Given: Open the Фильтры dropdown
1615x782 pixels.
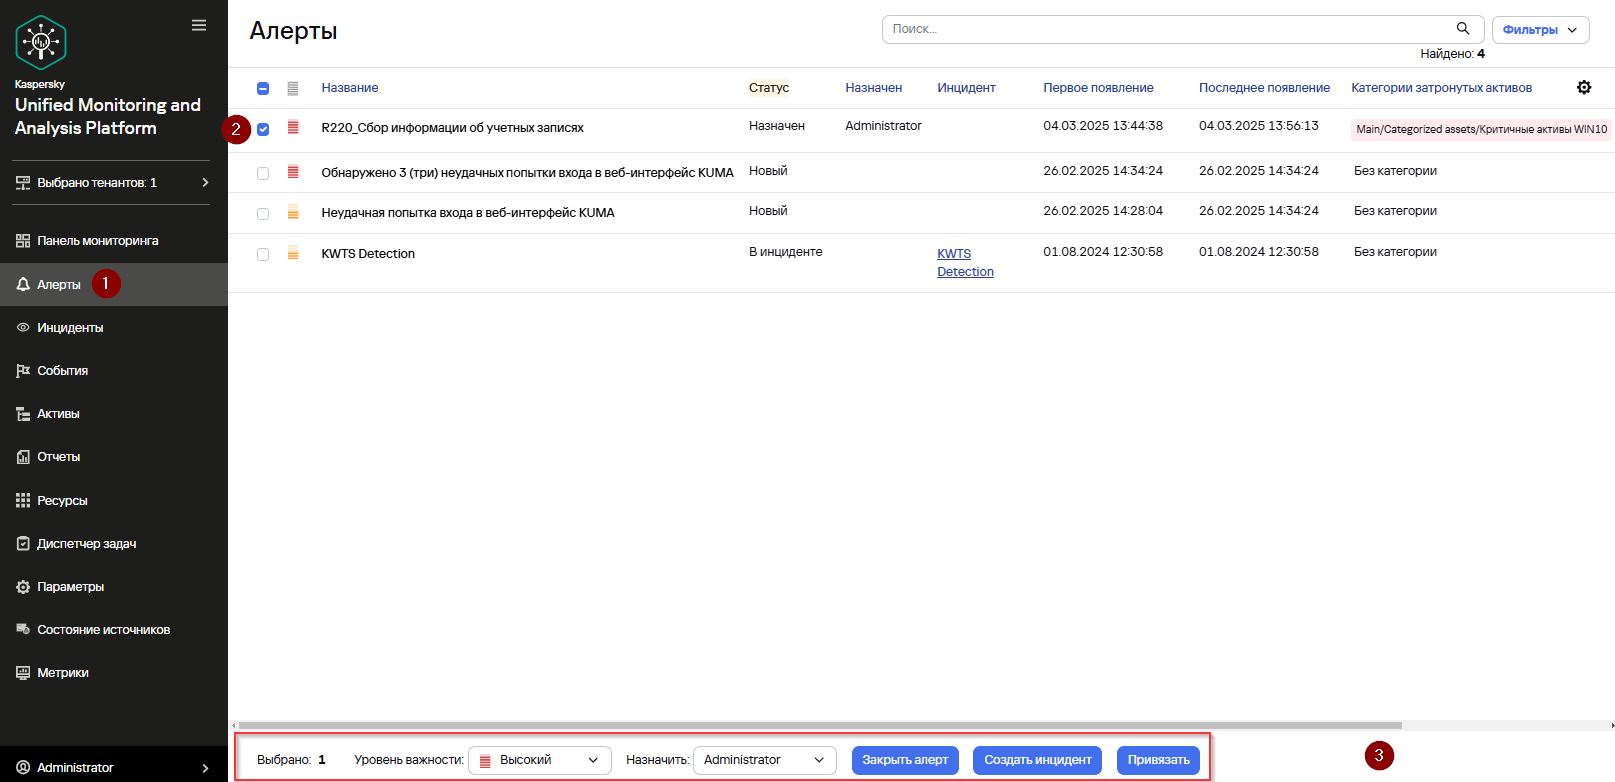Looking at the screenshot, I should pyautogui.click(x=1540, y=30).
